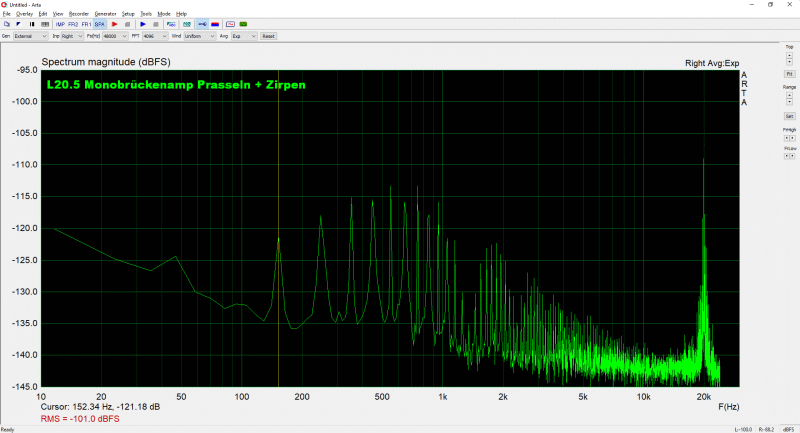Screen dimensions: 800x433
Task: Start recording with the red play icon
Action: [x=114, y=23]
